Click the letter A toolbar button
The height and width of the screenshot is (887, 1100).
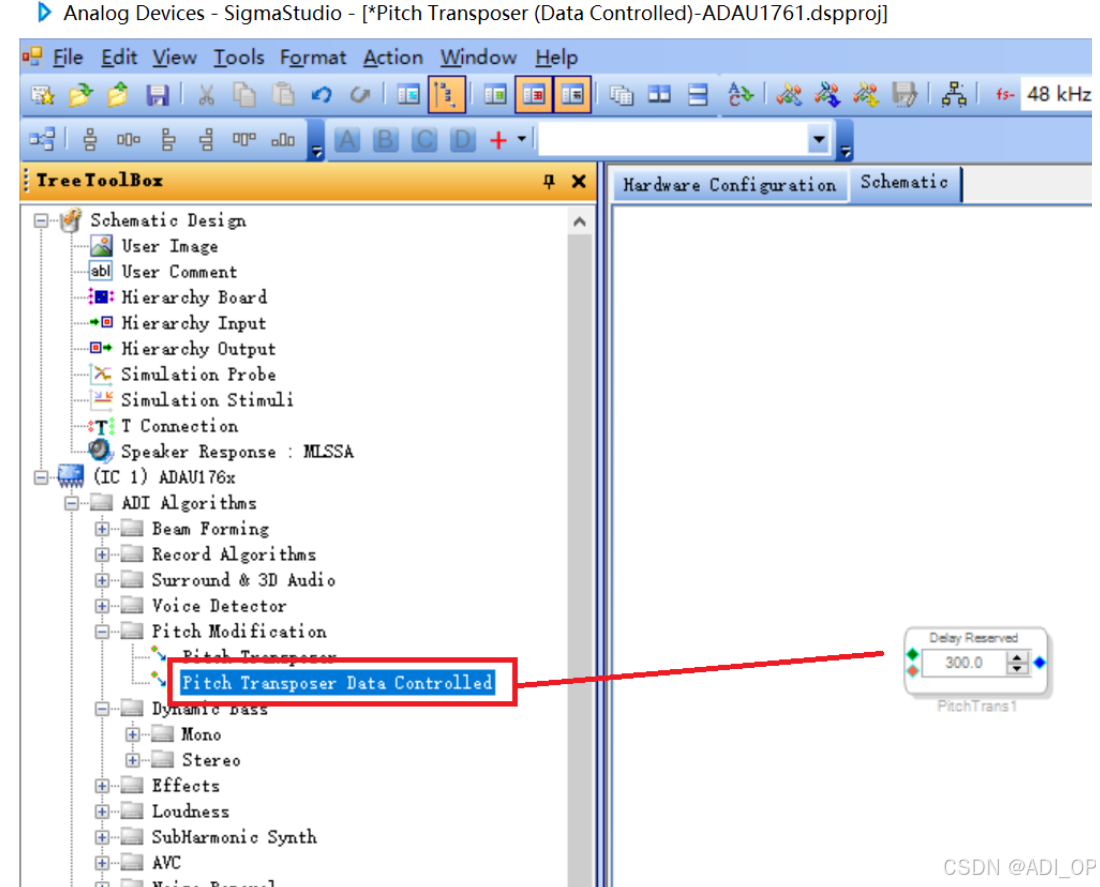[347, 140]
